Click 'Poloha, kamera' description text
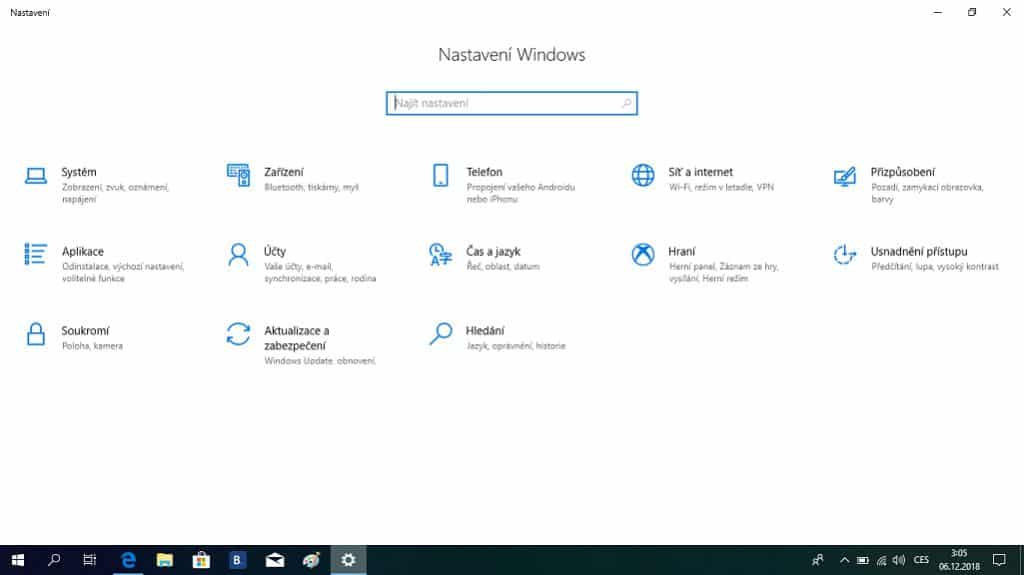 [x=92, y=346]
